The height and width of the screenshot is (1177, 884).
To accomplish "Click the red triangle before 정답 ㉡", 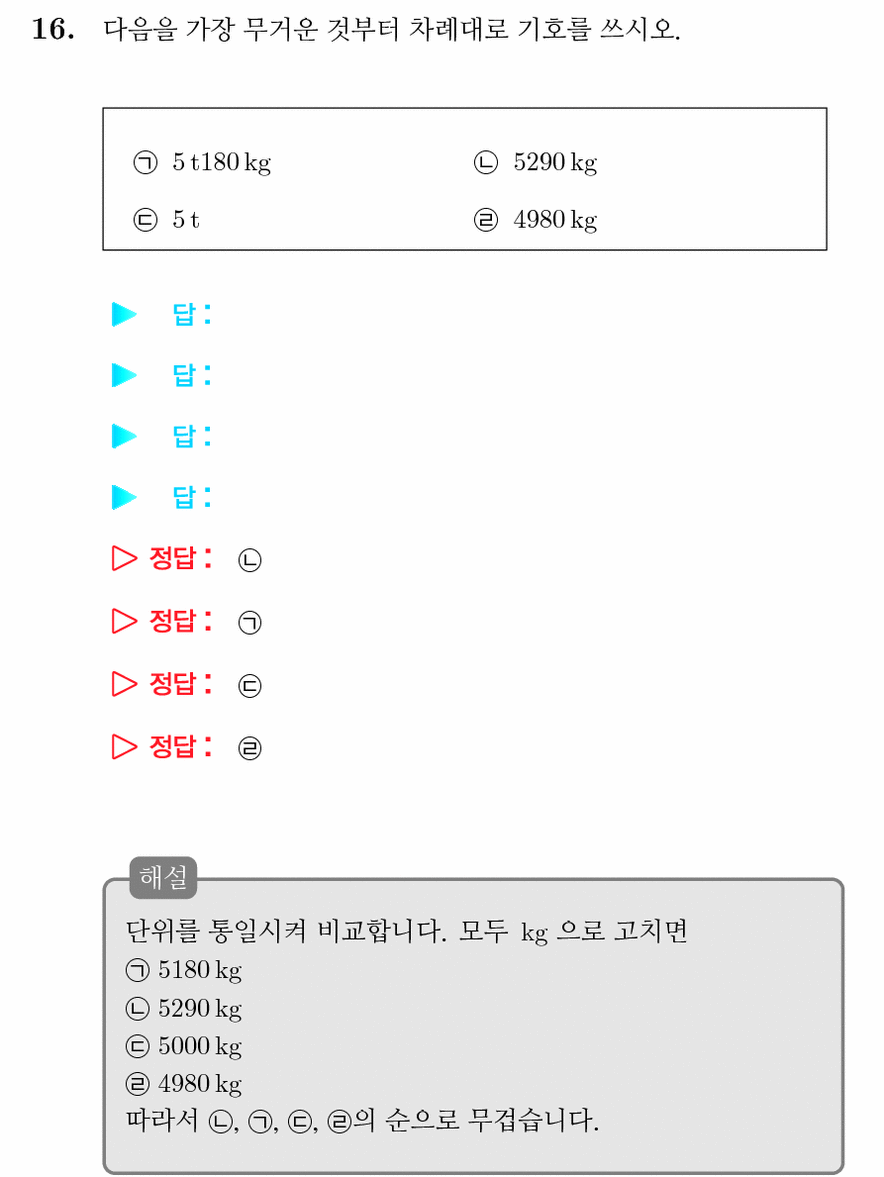I will (124, 558).
